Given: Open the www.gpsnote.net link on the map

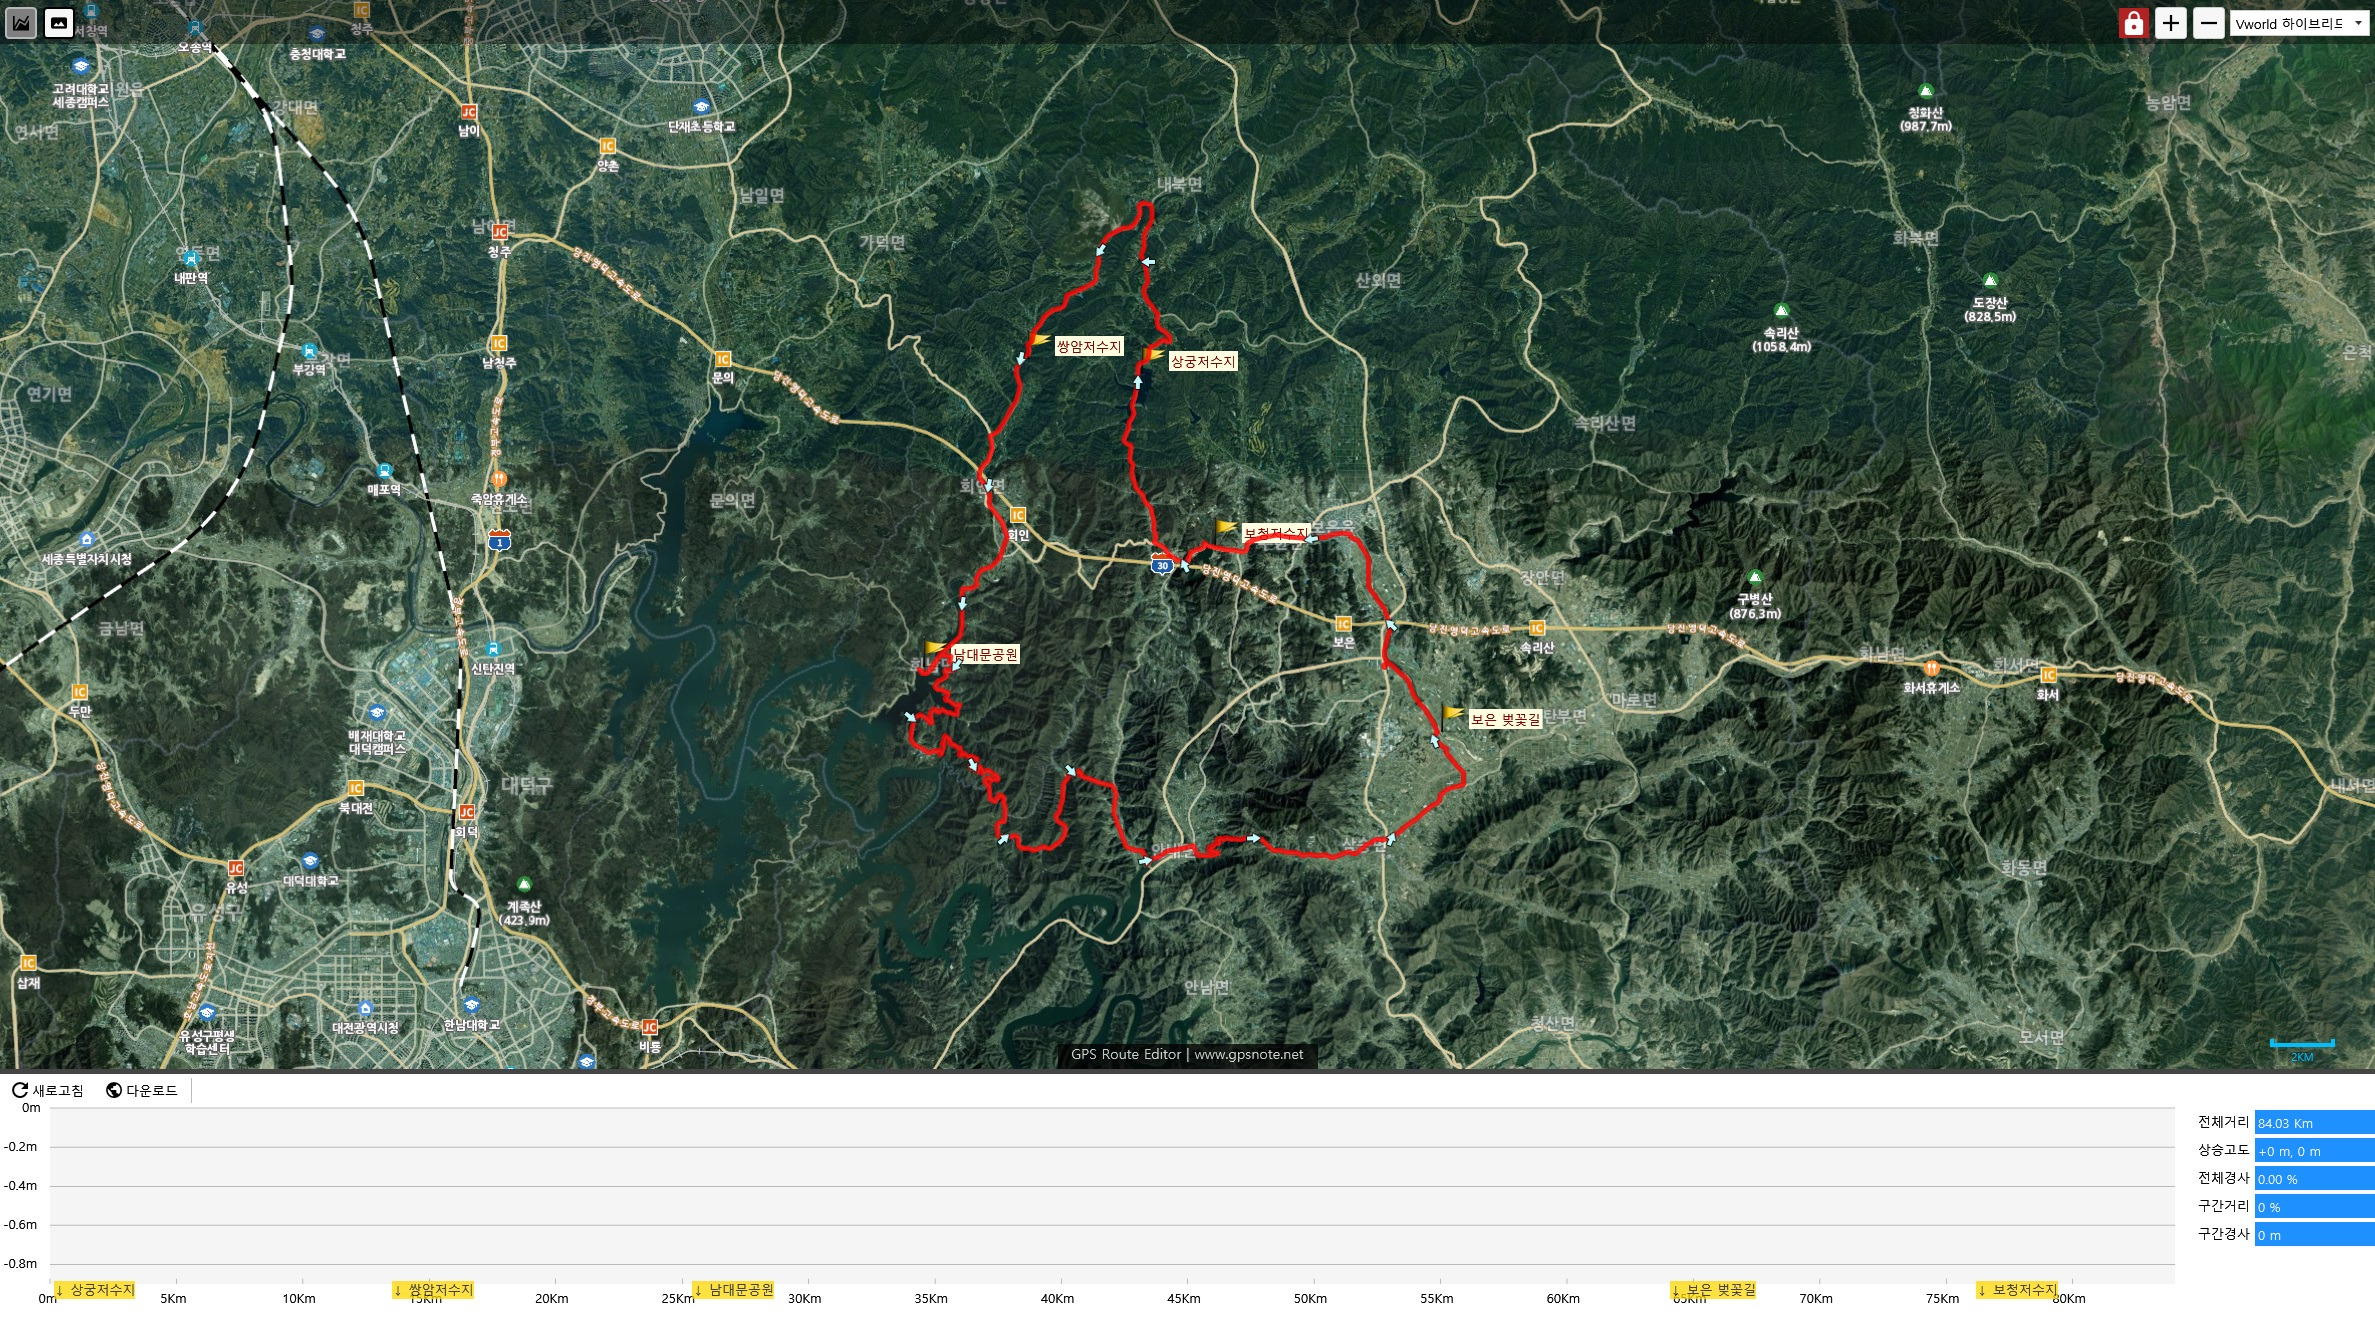Looking at the screenshot, I should pyautogui.click(x=1248, y=1054).
